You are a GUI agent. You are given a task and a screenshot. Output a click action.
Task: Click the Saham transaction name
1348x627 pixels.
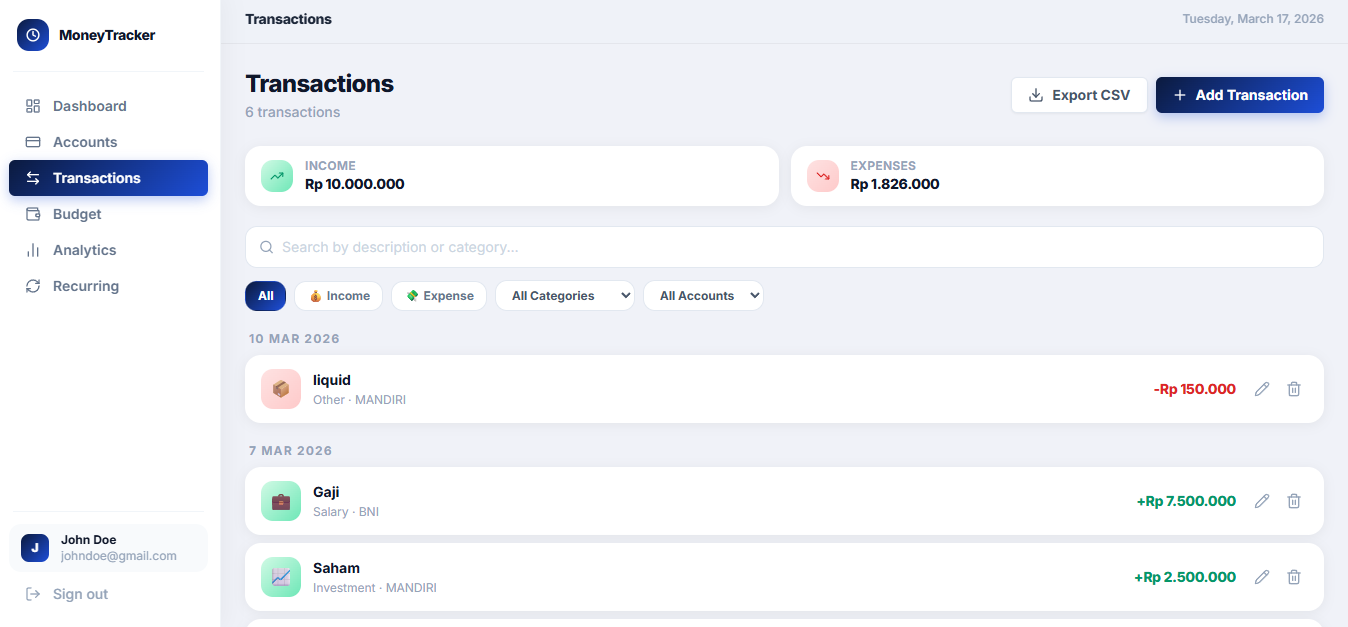336,568
